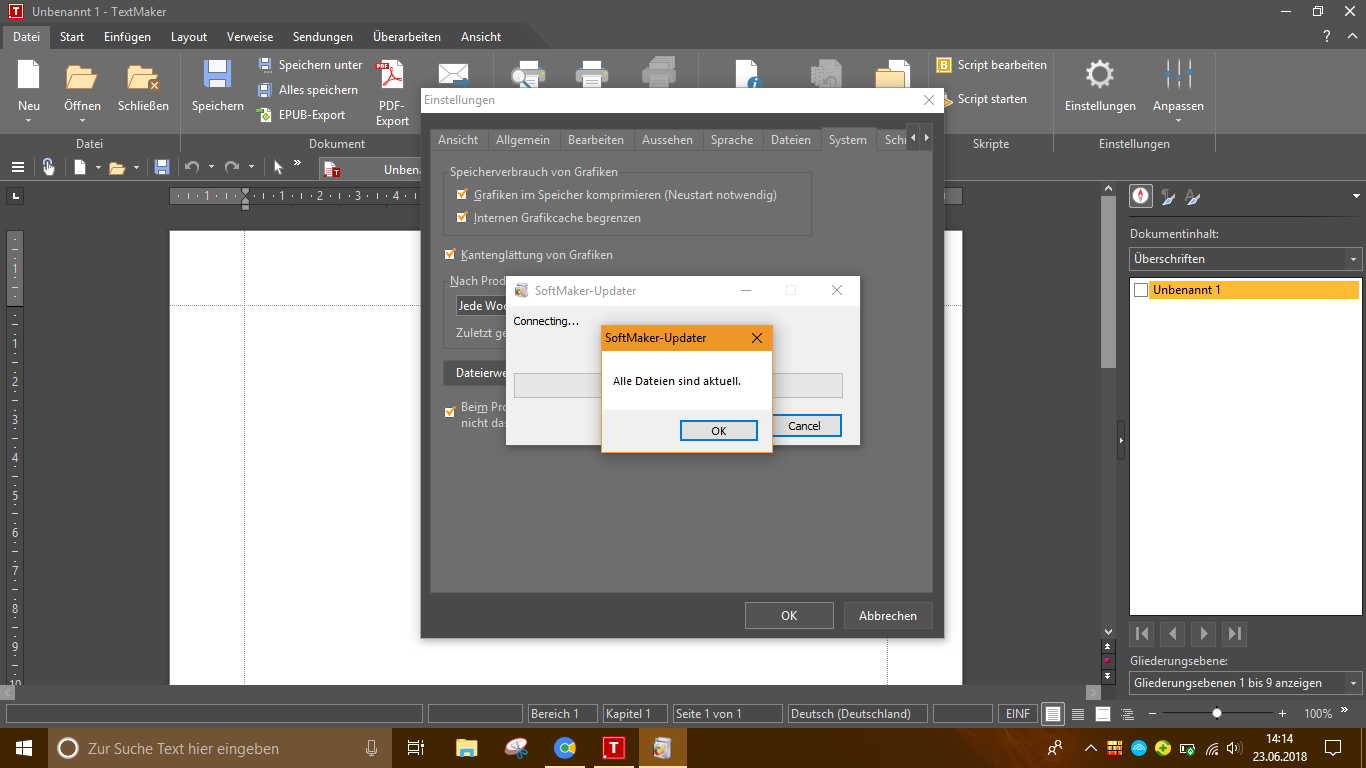Open the Anpassen sliders icon
This screenshot has height=768, width=1366.
[1178, 75]
